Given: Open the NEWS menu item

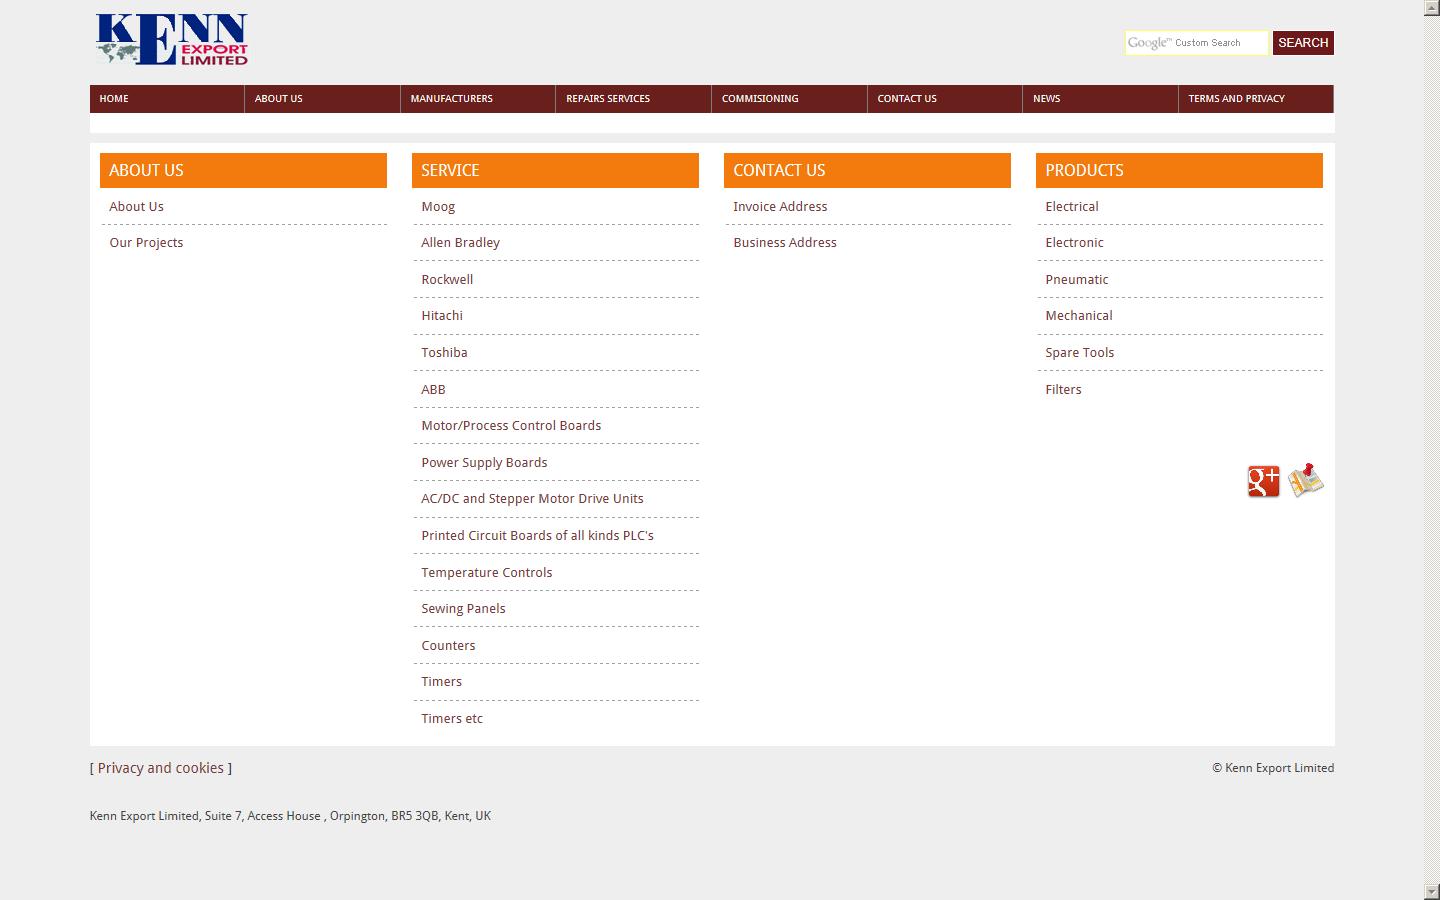Looking at the screenshot, I should [x=1046, y=98].
